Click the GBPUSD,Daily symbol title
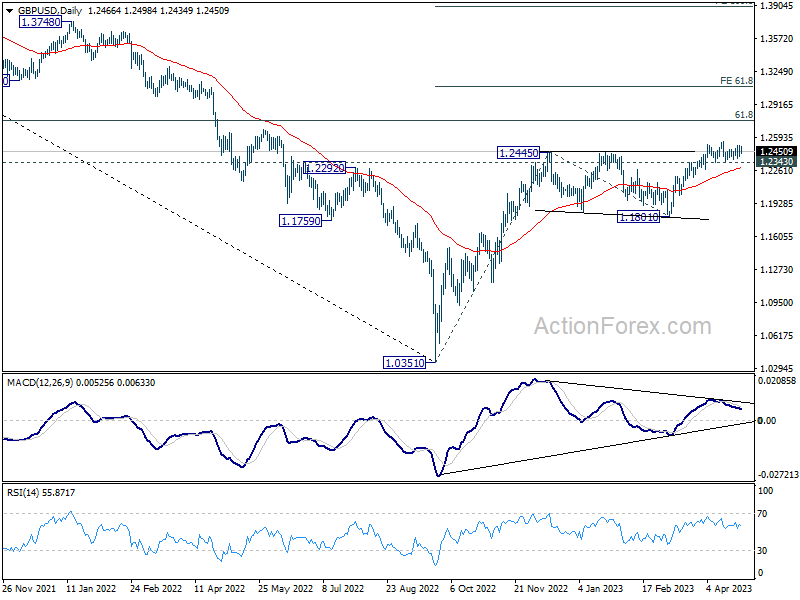The width and height of the screenshot is (800, 600). coord(50,11)
